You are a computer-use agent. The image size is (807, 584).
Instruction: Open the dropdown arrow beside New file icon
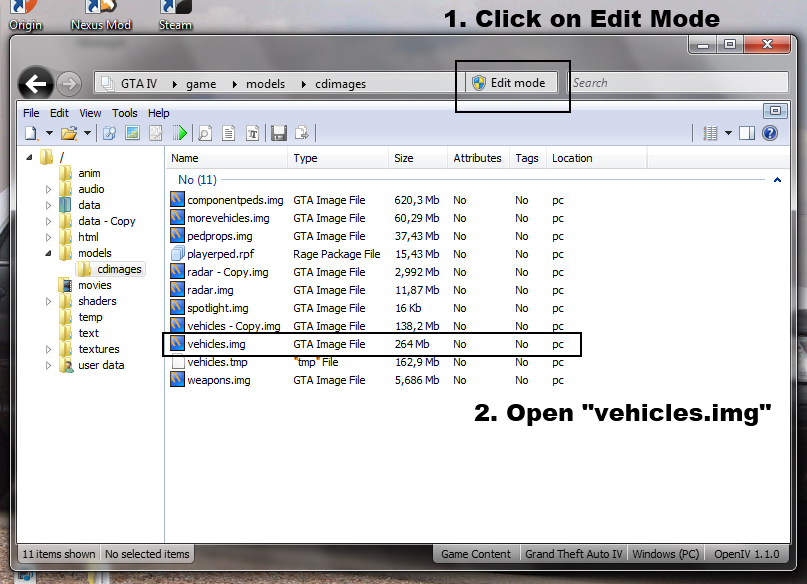(x=49, y=133)
